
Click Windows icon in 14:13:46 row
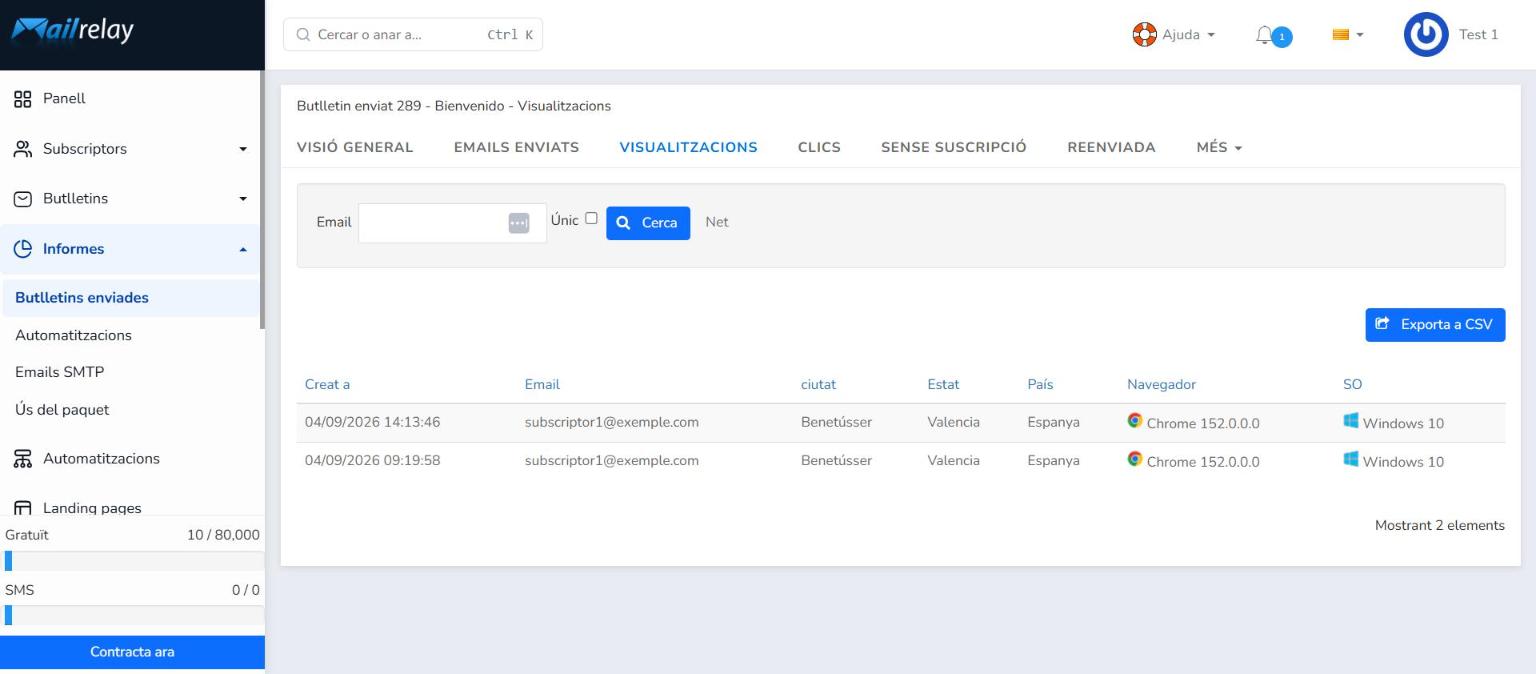[1351, 421]
